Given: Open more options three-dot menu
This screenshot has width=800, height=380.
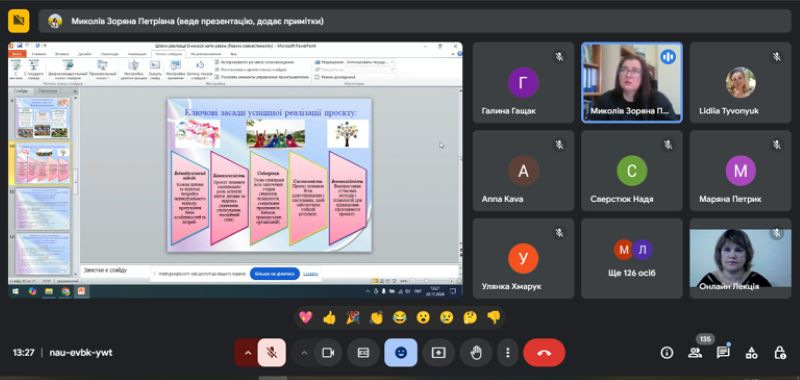Looking at the screenshot, I should click(x=507, y=352).
